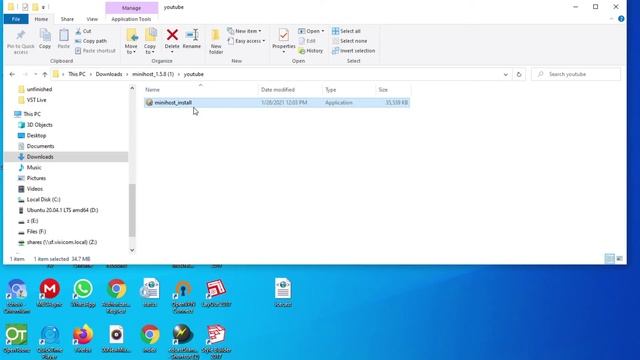
Task: Click Invert selection
Action: [x=353, y=51]
